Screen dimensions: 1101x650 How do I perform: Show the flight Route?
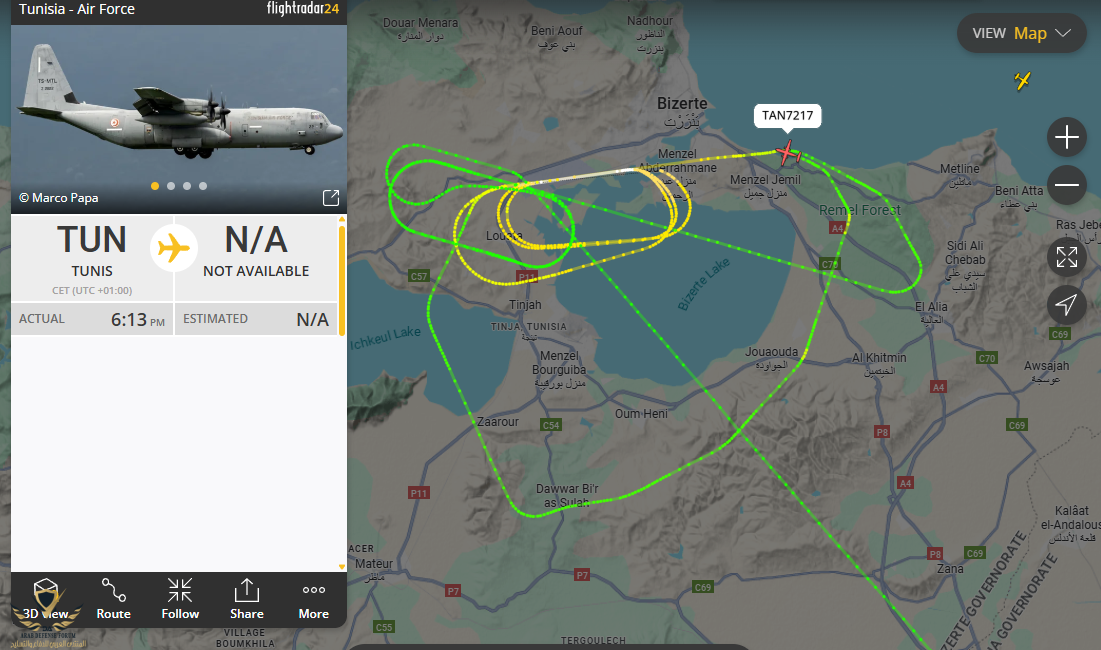pos(114,599)
